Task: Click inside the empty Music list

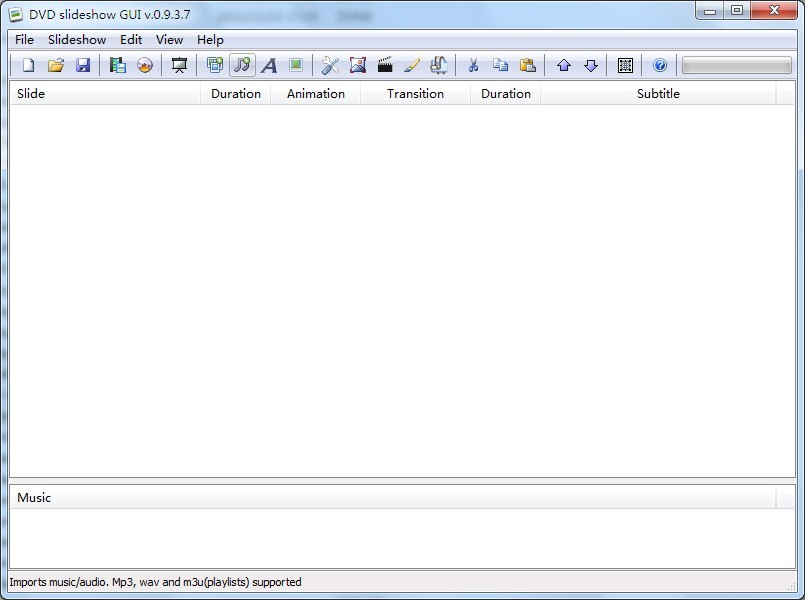Action: click(400, 538)
